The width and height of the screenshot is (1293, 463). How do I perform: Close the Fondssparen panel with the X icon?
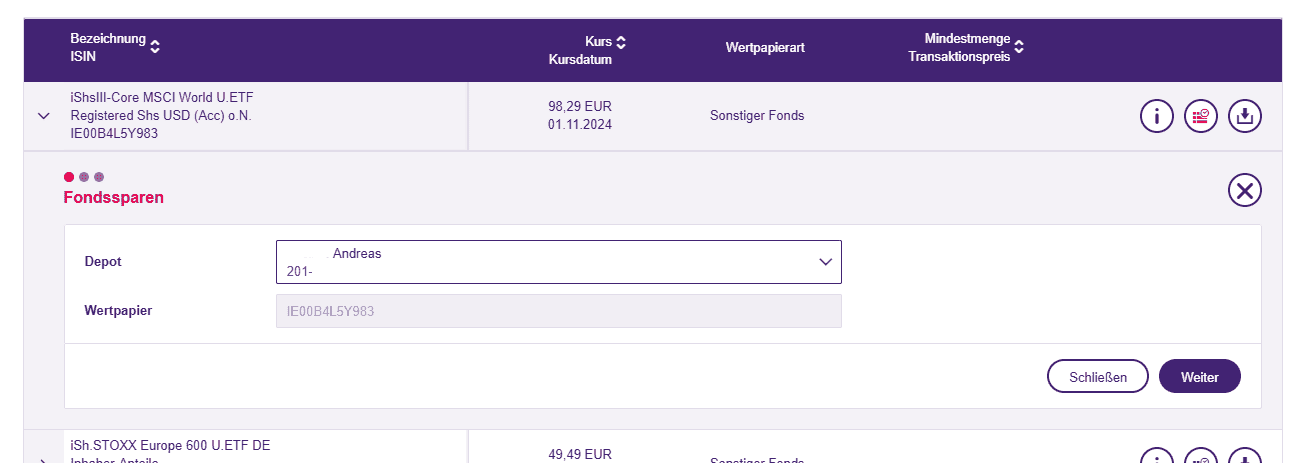1244,190
